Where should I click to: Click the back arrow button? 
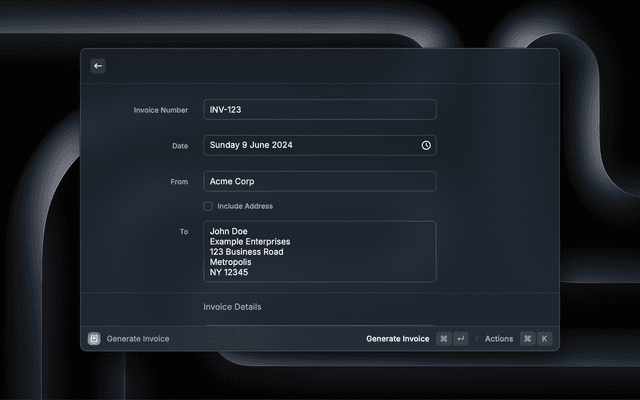pos(98,66)
